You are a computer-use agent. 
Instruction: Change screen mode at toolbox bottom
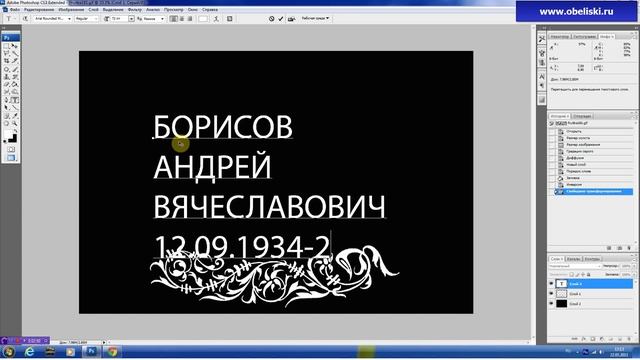pyautogui.click(x=11, y=158)
